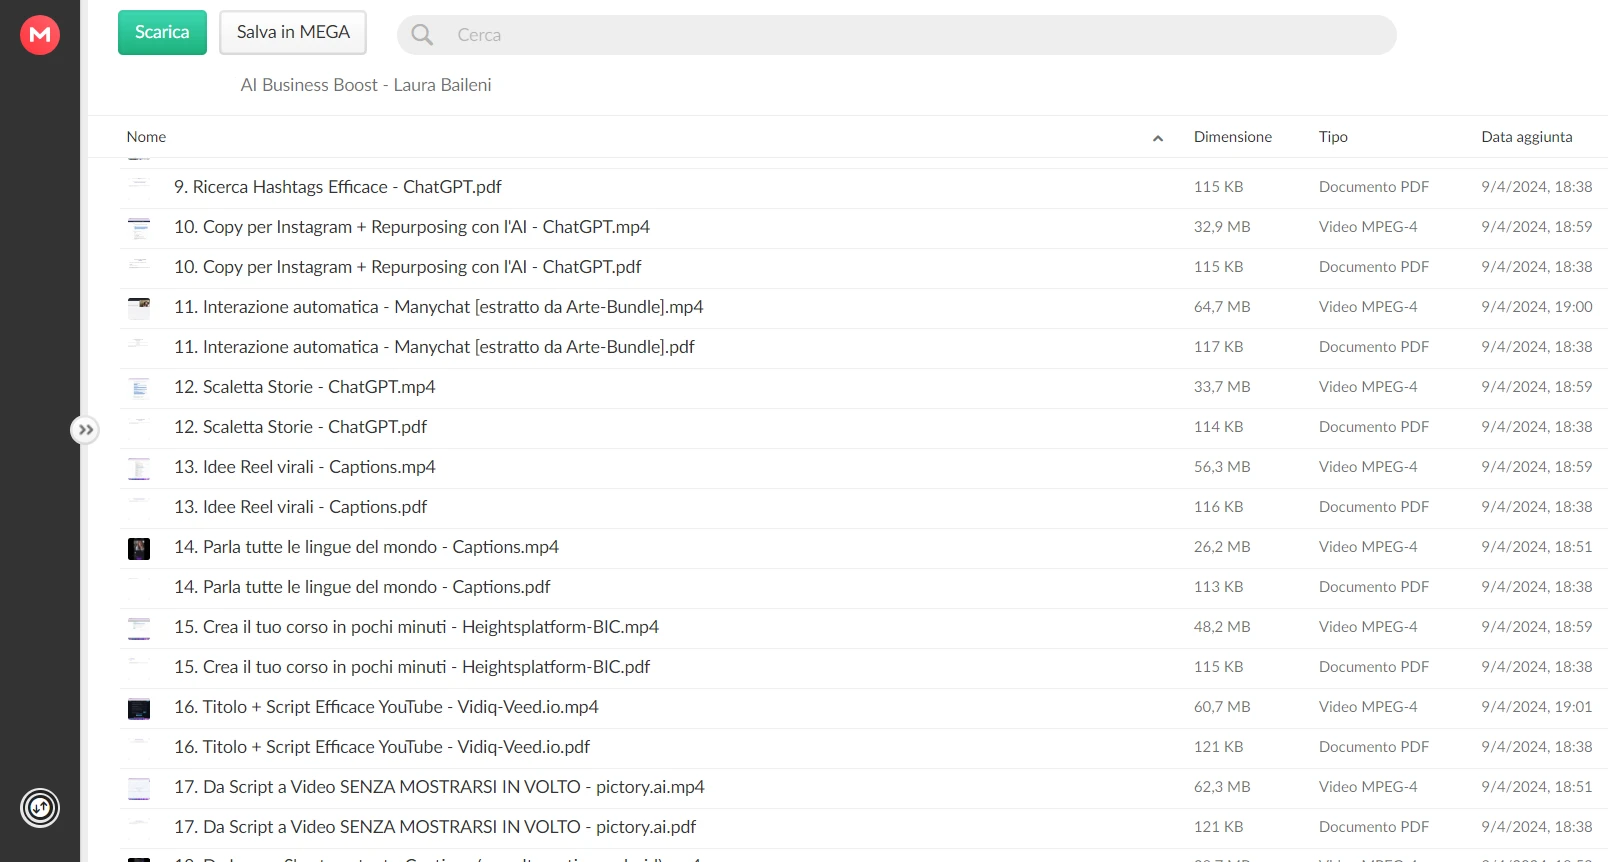Screen dimensions: 1608x862
Task: Select 11. Interazione automatica Manychat .mp4 name
Action: point(439,307)
